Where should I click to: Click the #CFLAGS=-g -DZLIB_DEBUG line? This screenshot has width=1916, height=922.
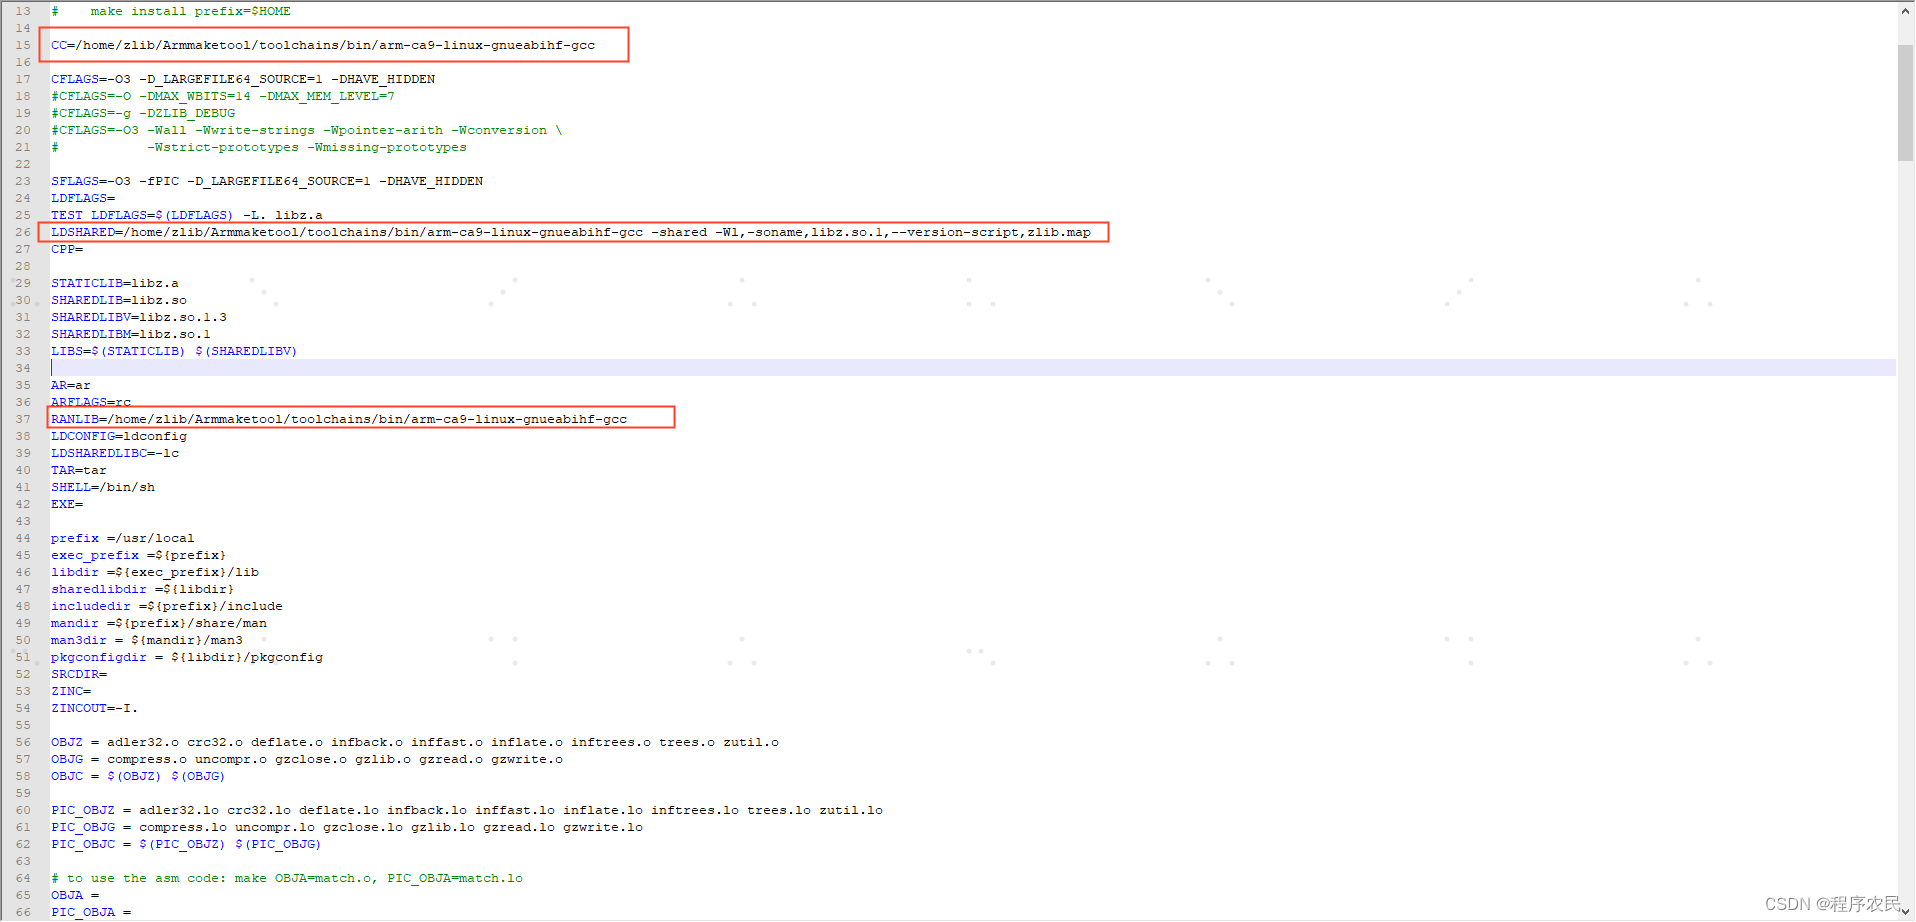click(143, 113)
